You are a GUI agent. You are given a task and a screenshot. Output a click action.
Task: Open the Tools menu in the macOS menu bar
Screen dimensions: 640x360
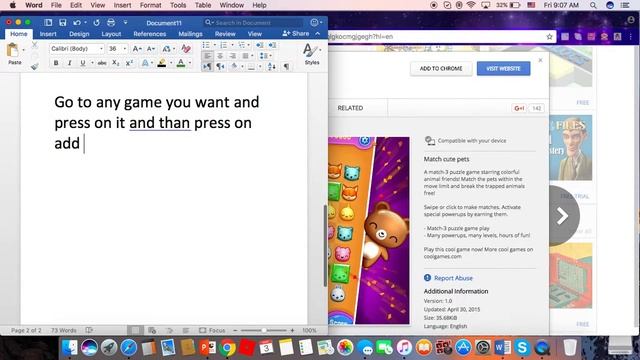coord(178,5)
